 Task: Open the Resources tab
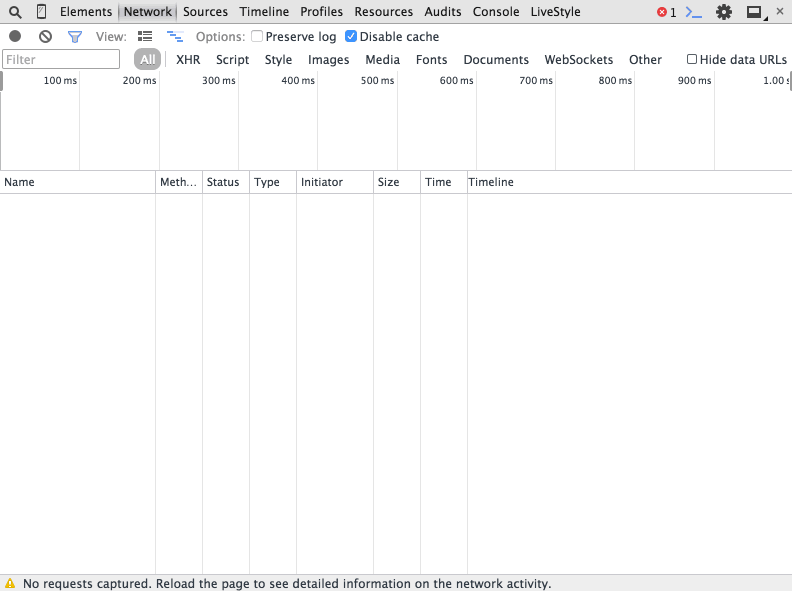coord(383,12)
